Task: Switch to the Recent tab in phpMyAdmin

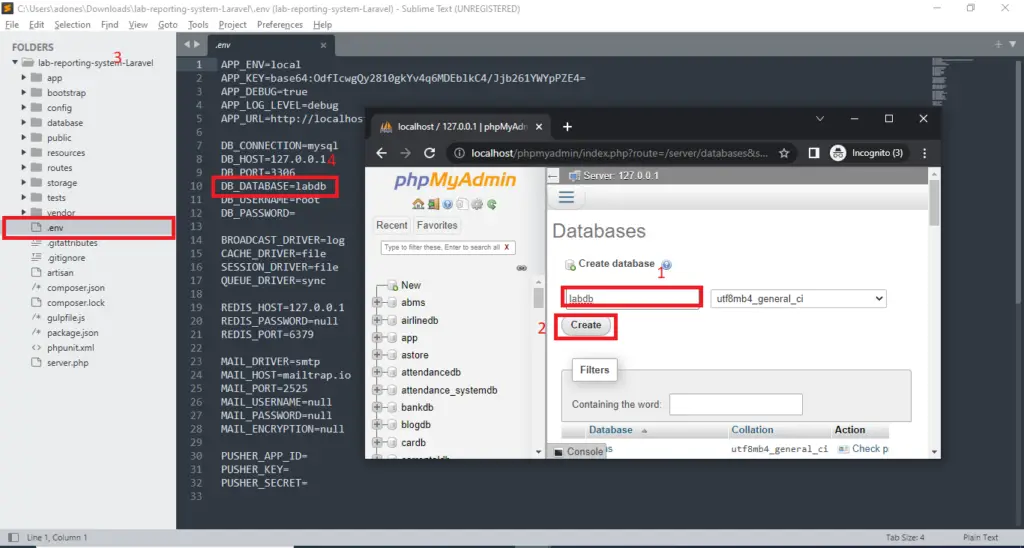Action: (391, 225)
